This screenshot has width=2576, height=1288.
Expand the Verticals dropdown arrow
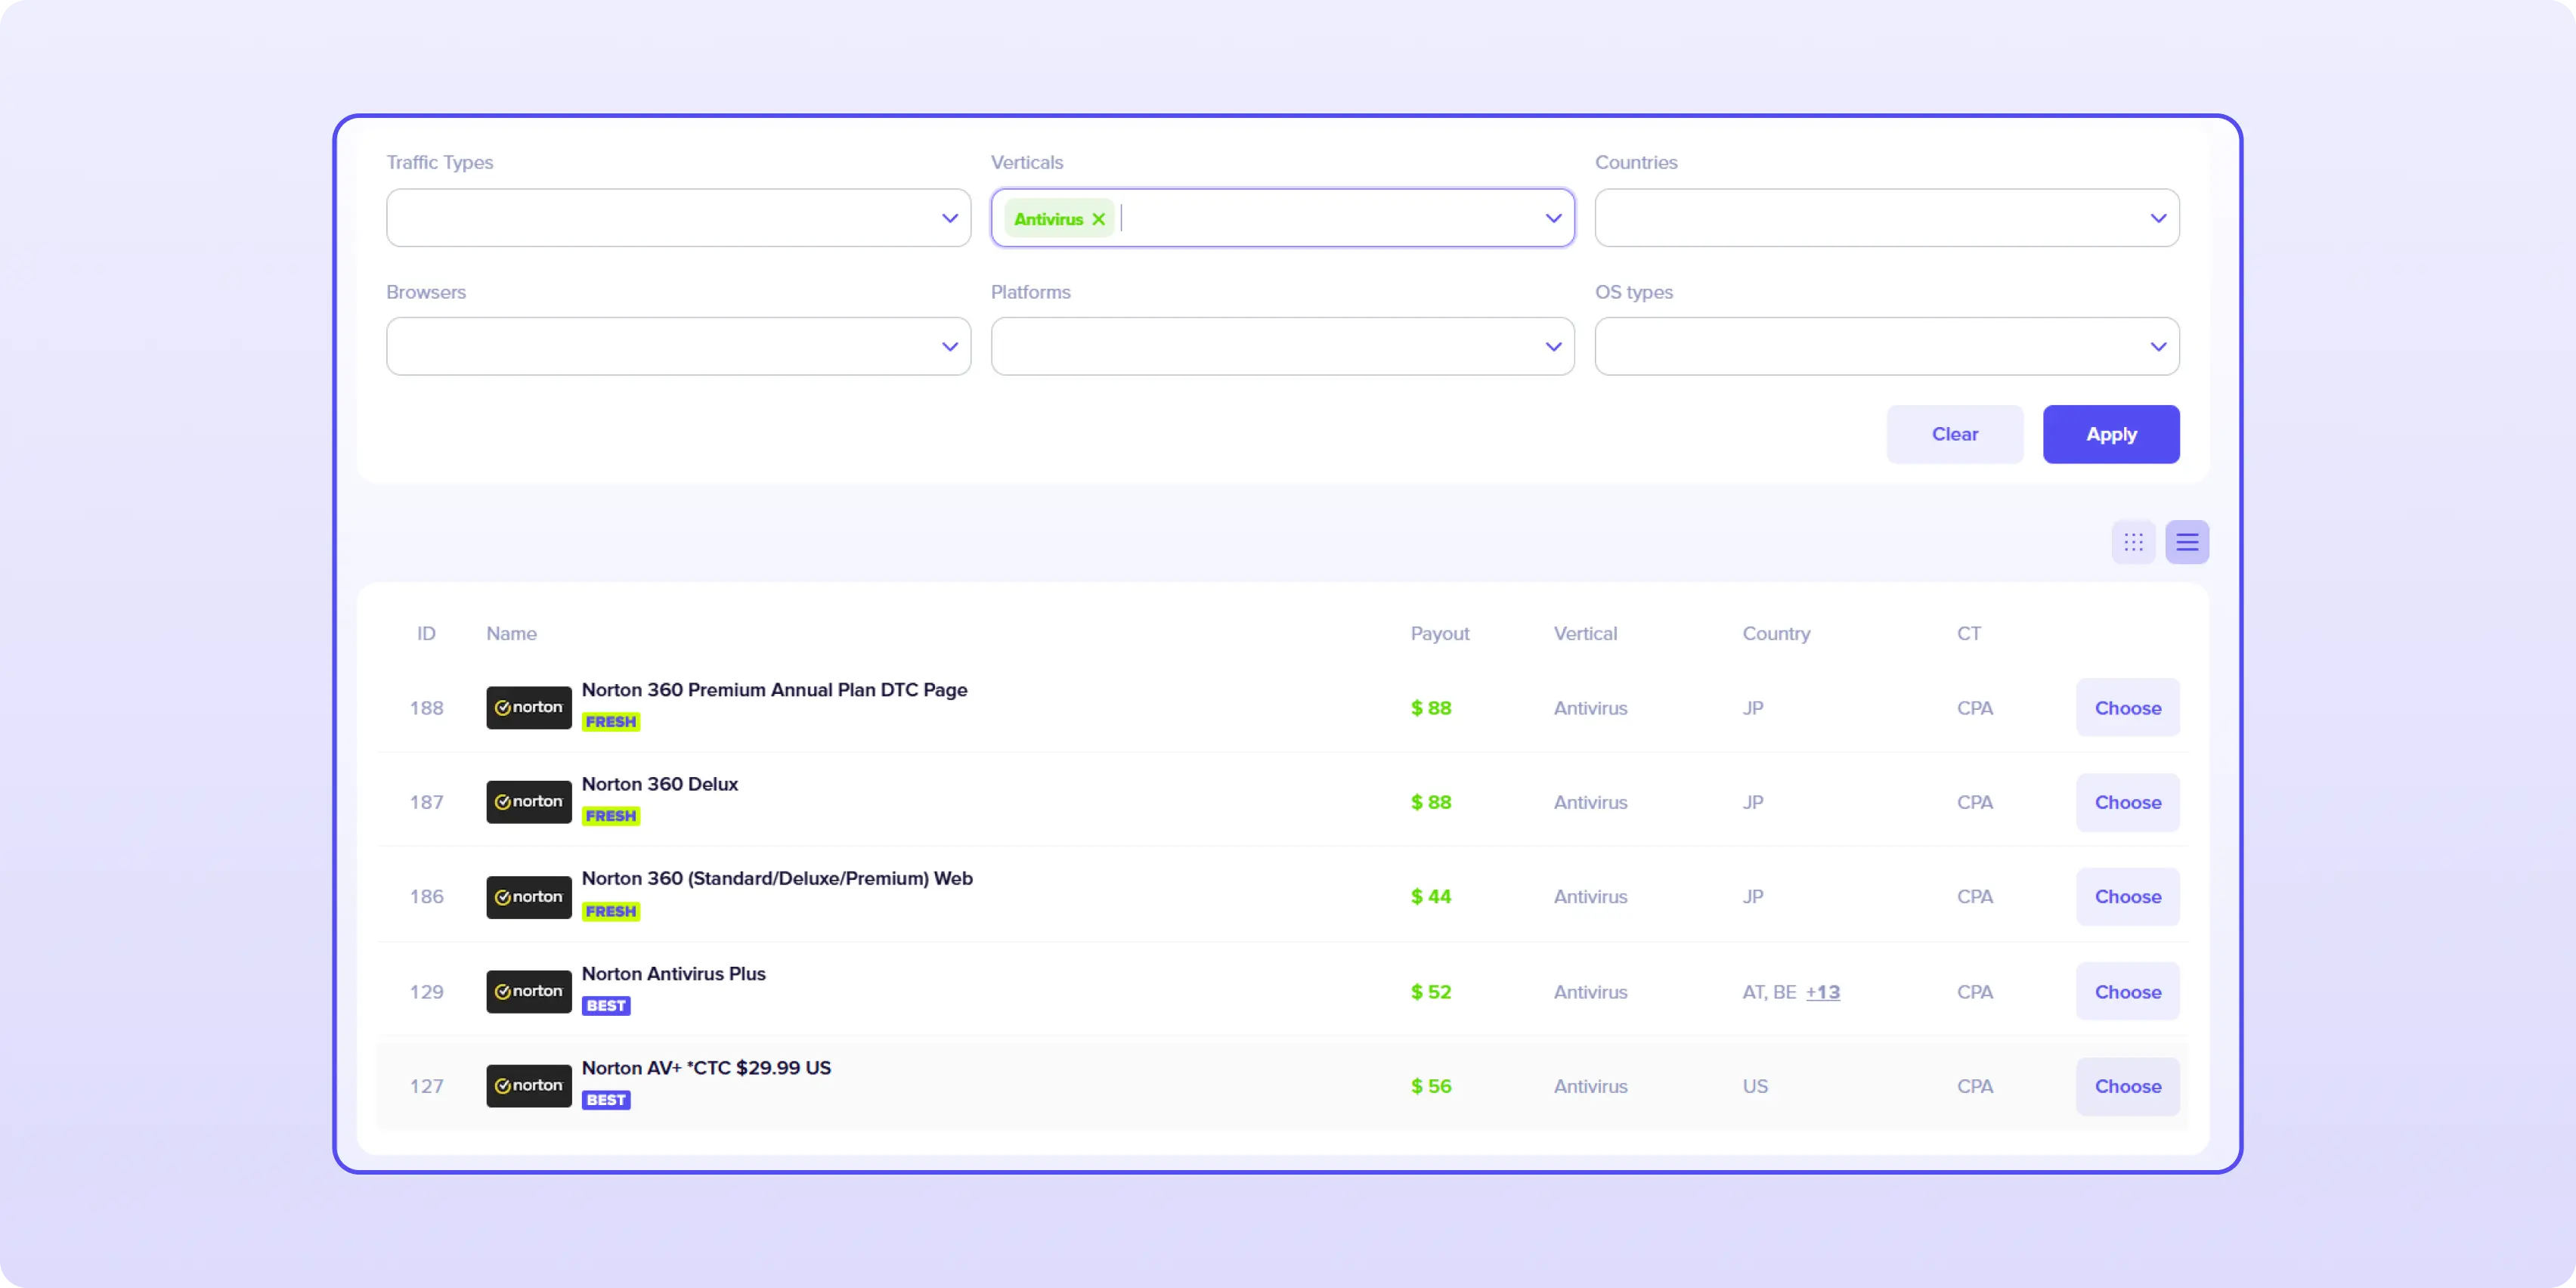1553,218
